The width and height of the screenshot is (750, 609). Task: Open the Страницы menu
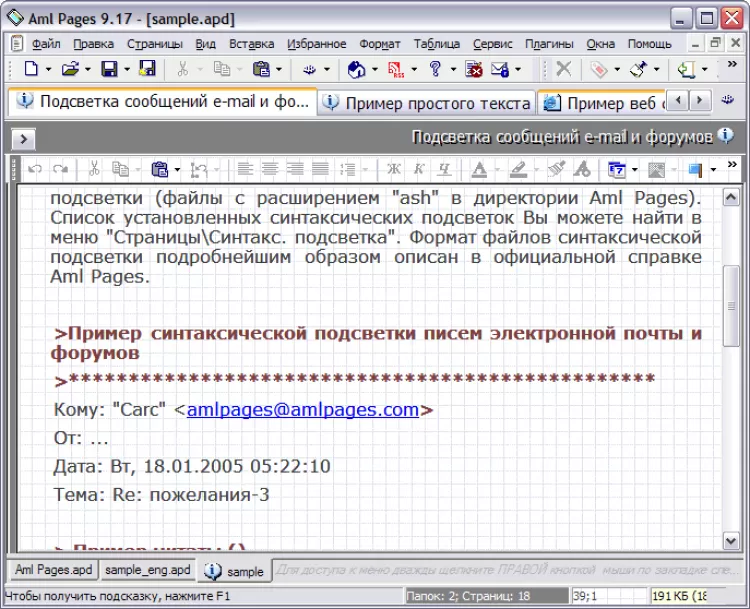tap(154, 44)
